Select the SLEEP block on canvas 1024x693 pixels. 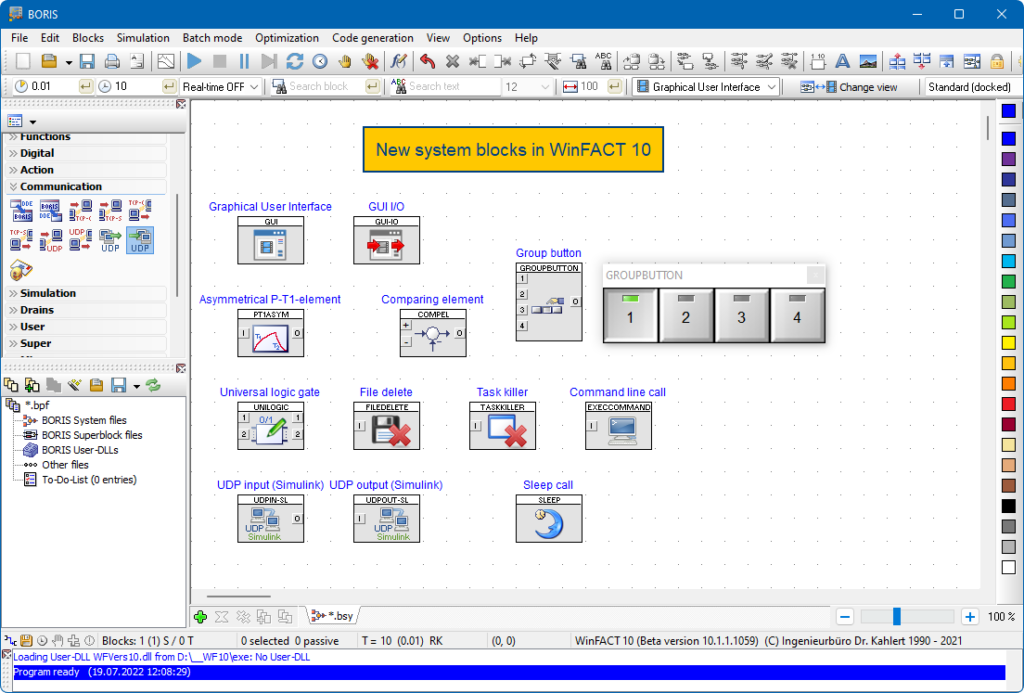point(549,519)
